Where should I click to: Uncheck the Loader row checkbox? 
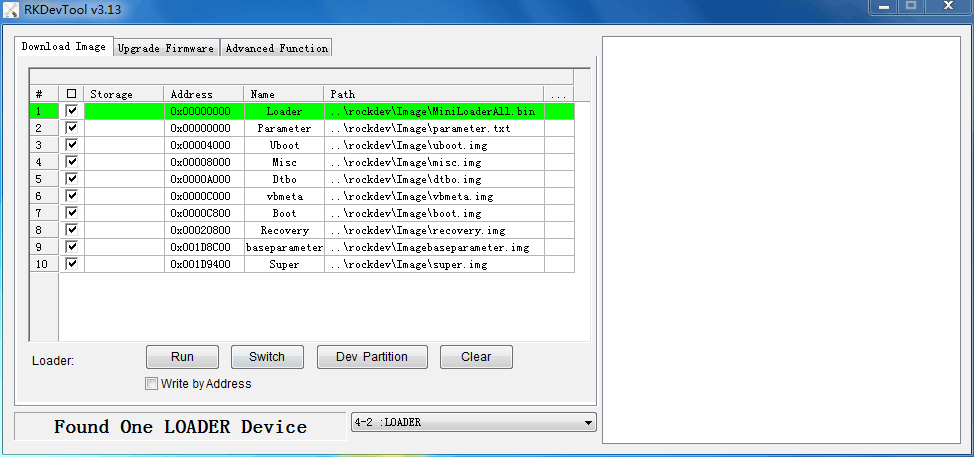[71, 111]
